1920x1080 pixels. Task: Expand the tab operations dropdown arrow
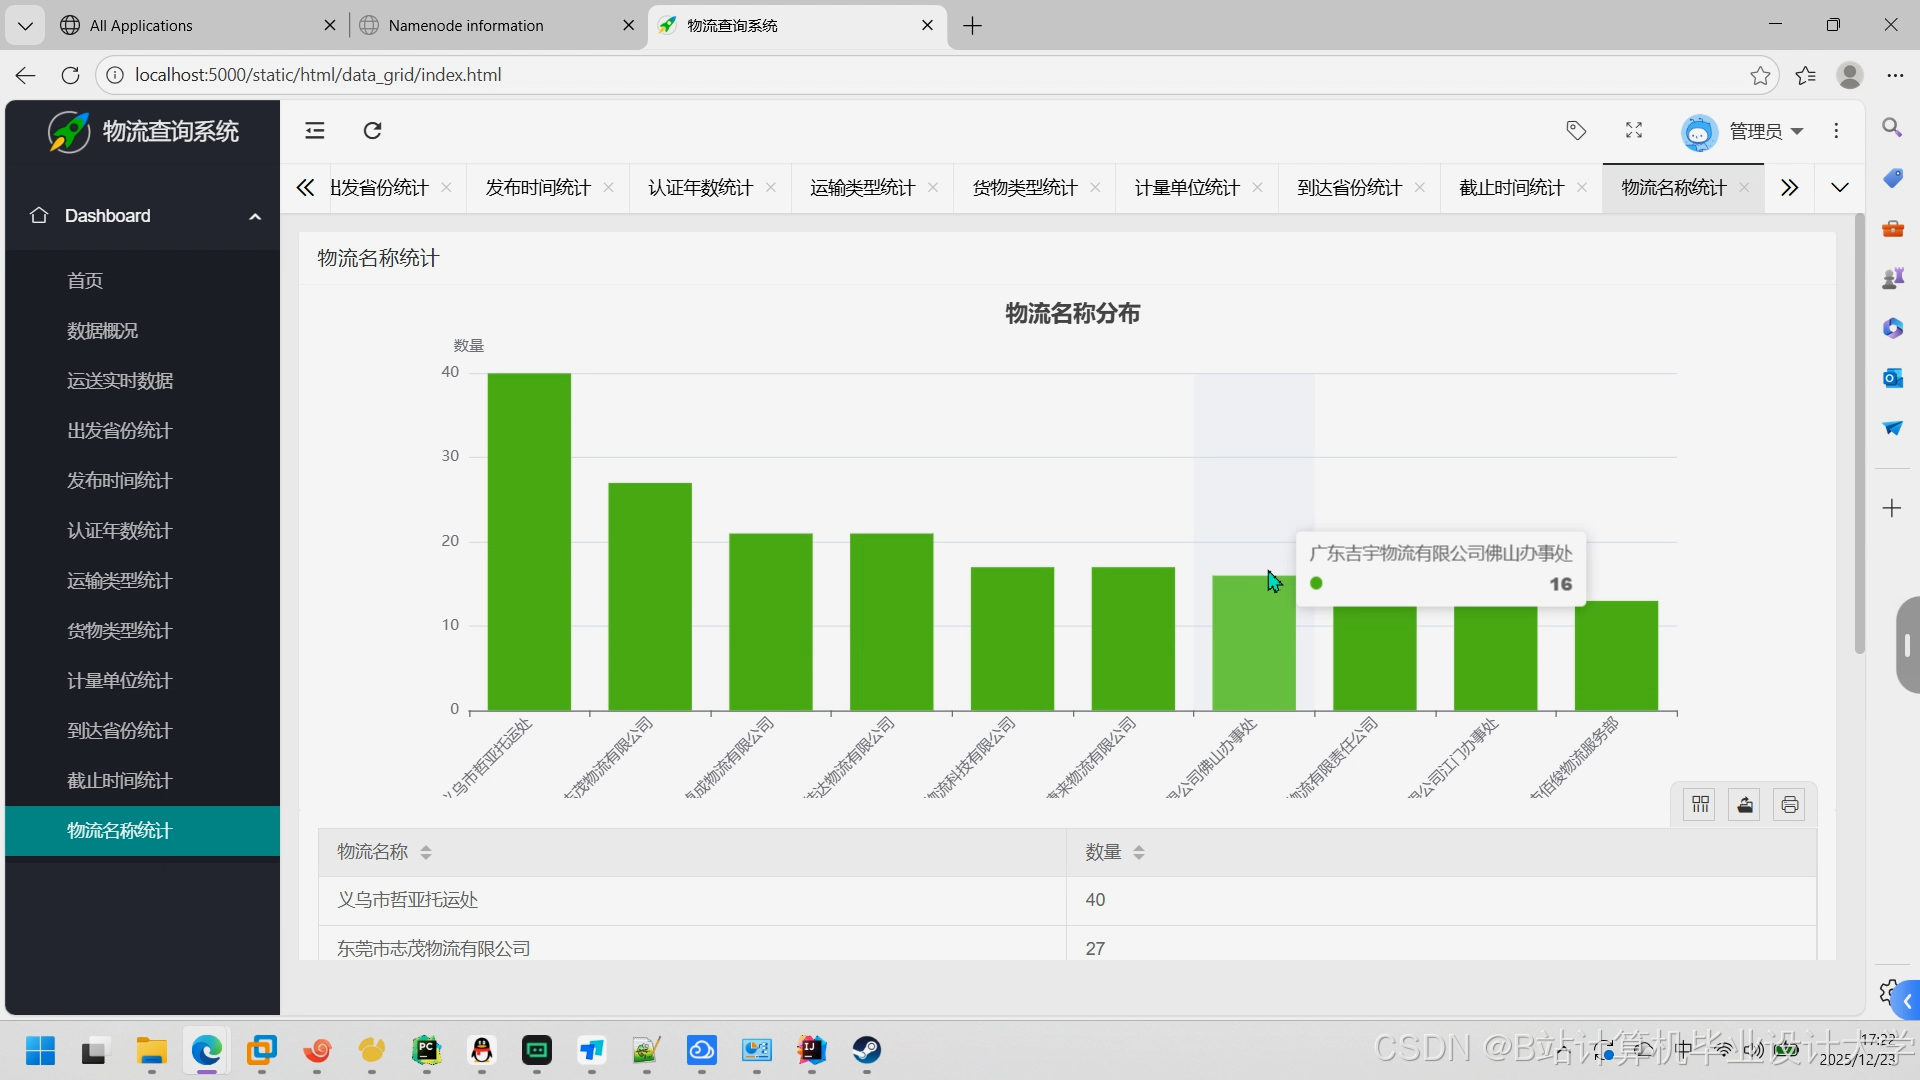click(1839, 188)
